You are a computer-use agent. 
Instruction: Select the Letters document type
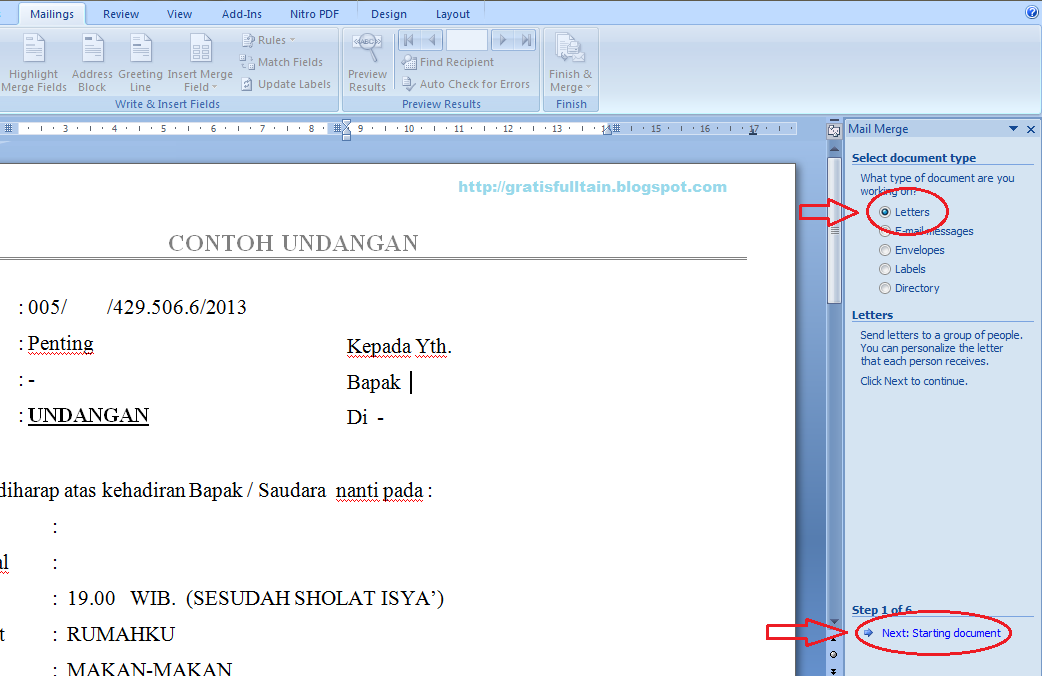[x=904, y=212]
